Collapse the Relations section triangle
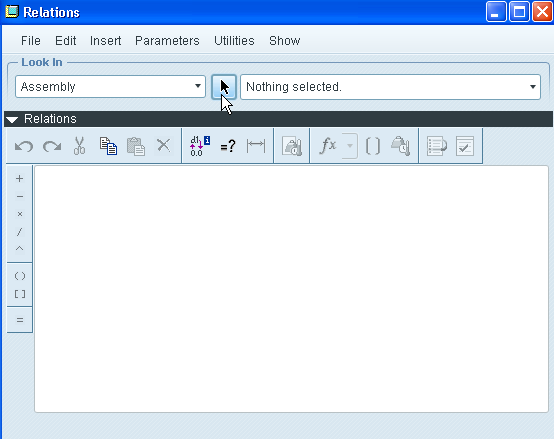This screenshot has width=554, height=439. tap(12, 120)
